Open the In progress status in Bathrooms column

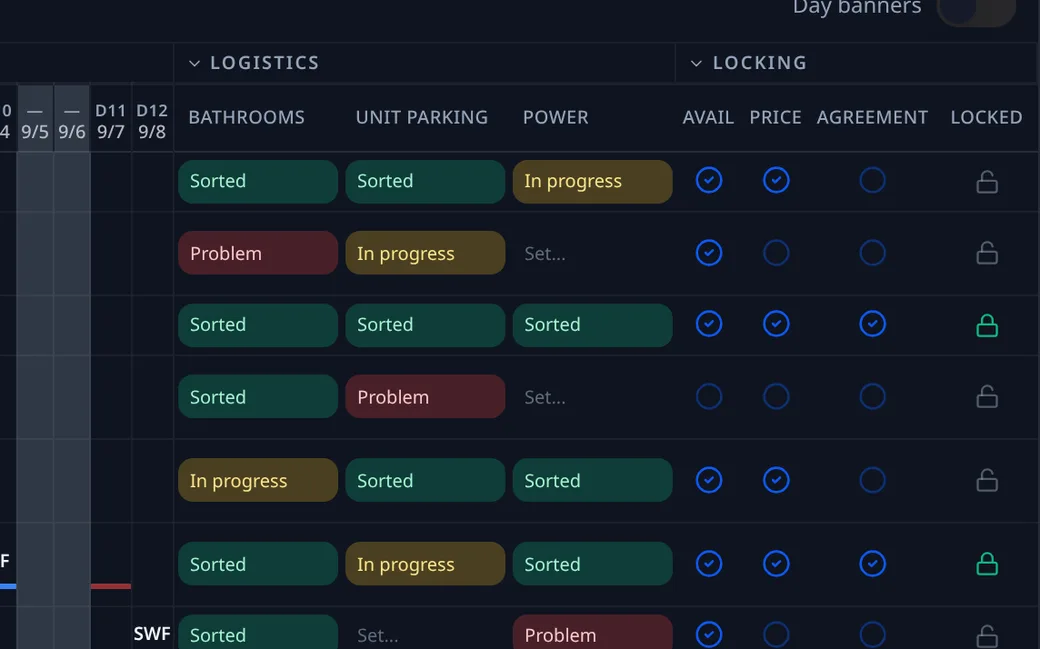coord(258,480)
